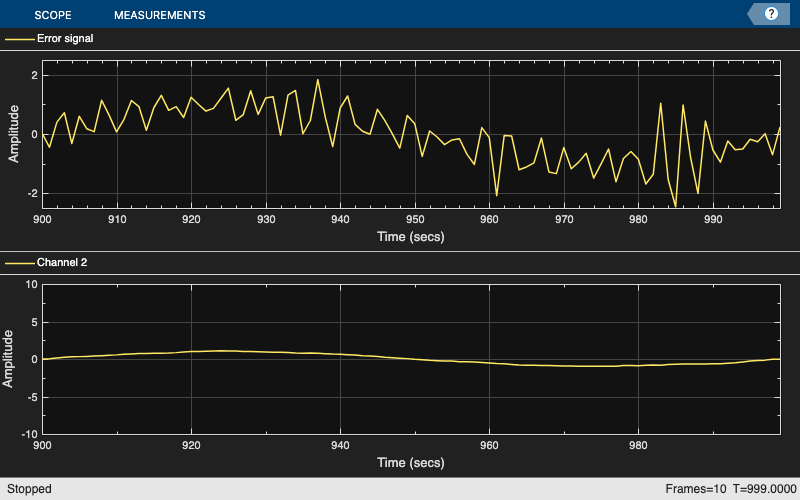
Task: Click the yellow Channel 2 legend line
Action: pyautogui.click(x=20, y=263)
